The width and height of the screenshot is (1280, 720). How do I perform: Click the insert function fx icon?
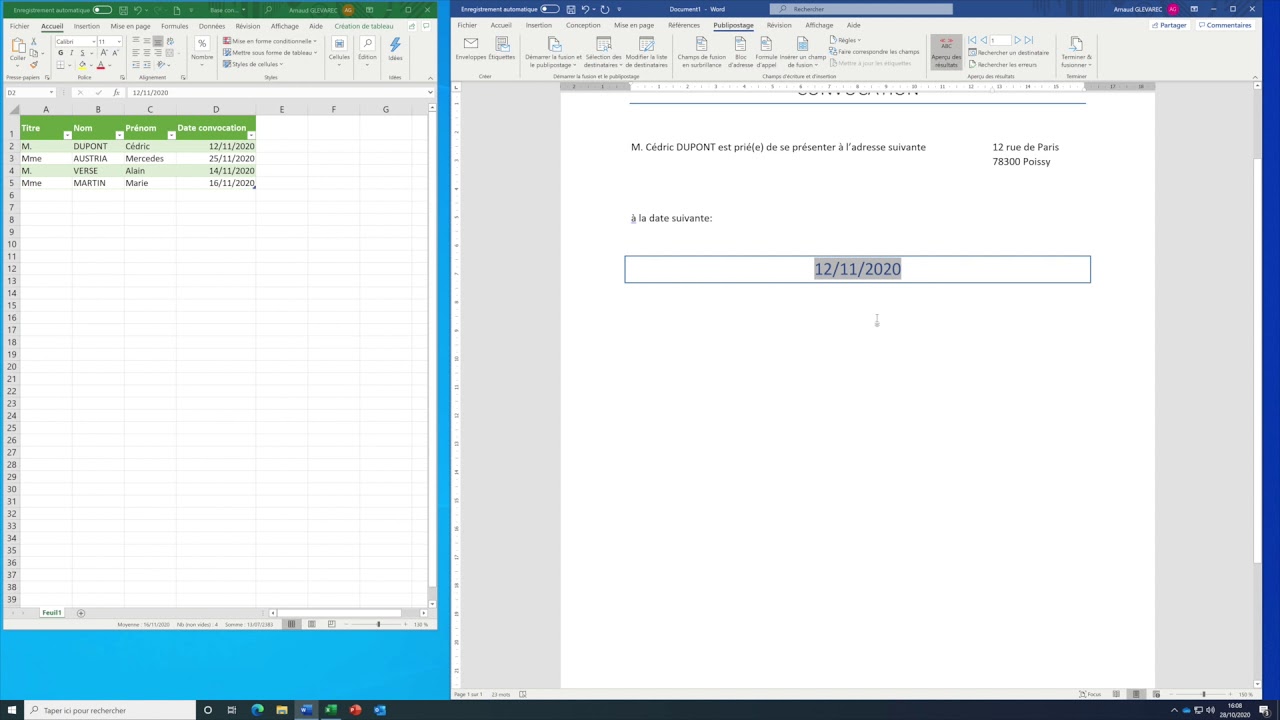(x=116, y=92)
